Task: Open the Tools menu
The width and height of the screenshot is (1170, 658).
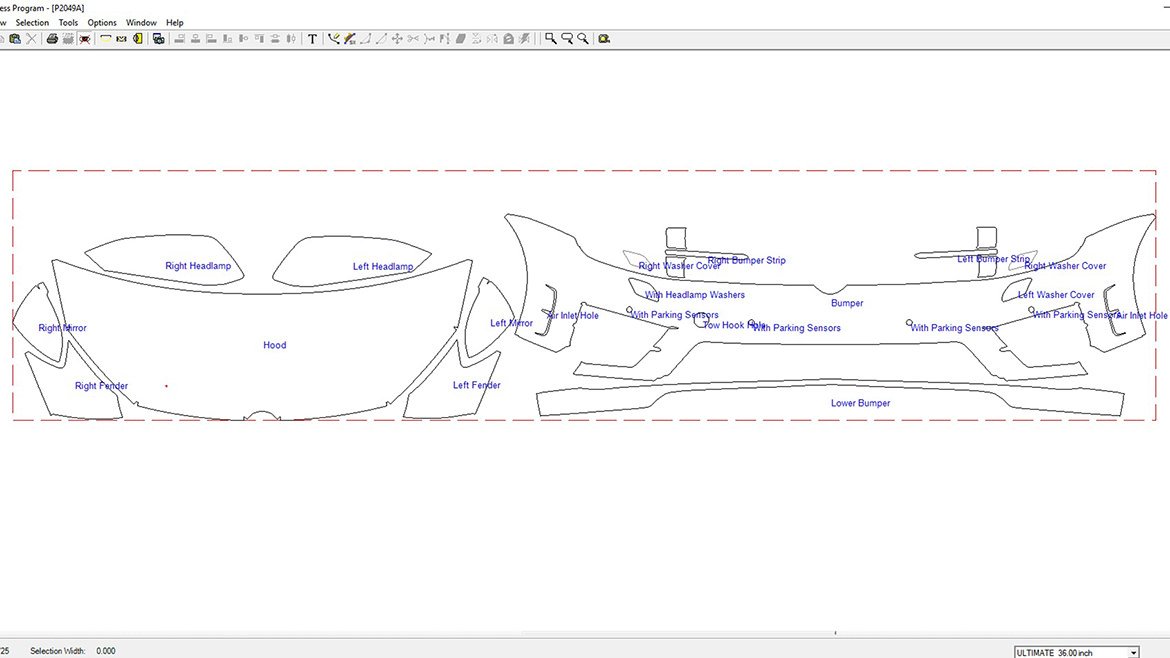Action: [68, 22]
